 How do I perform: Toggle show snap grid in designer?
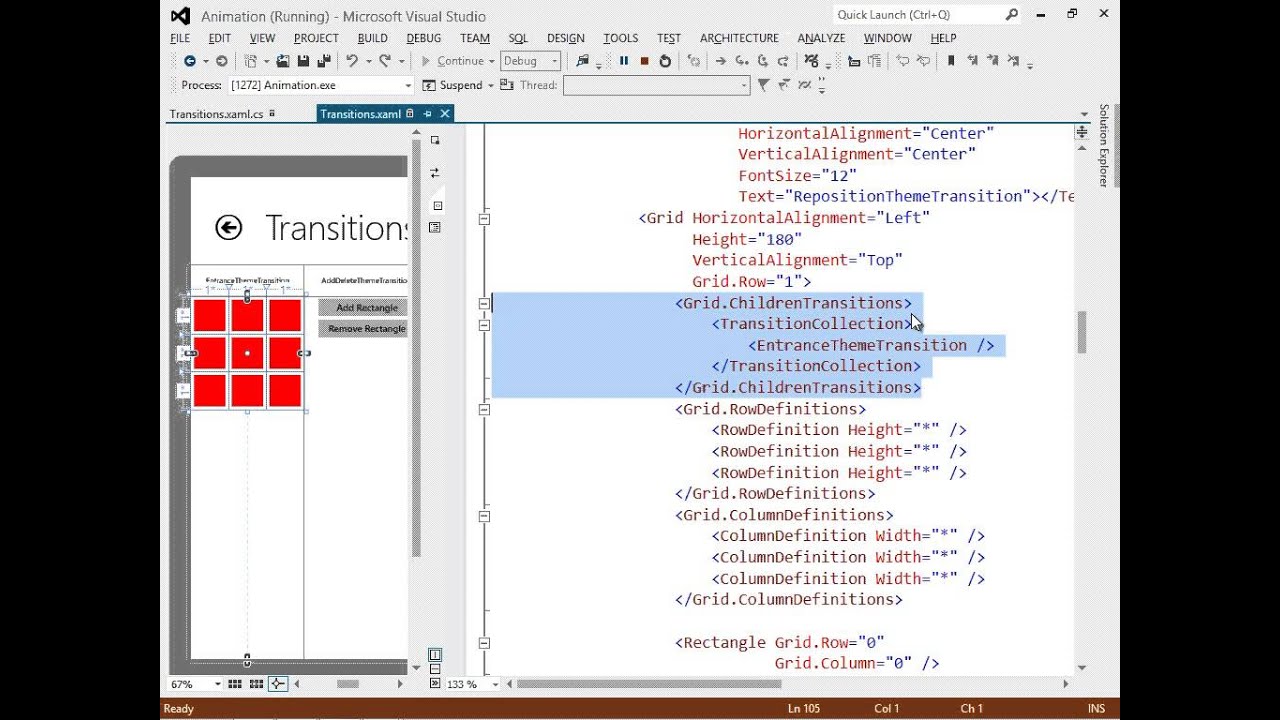(x=234, y=684)
